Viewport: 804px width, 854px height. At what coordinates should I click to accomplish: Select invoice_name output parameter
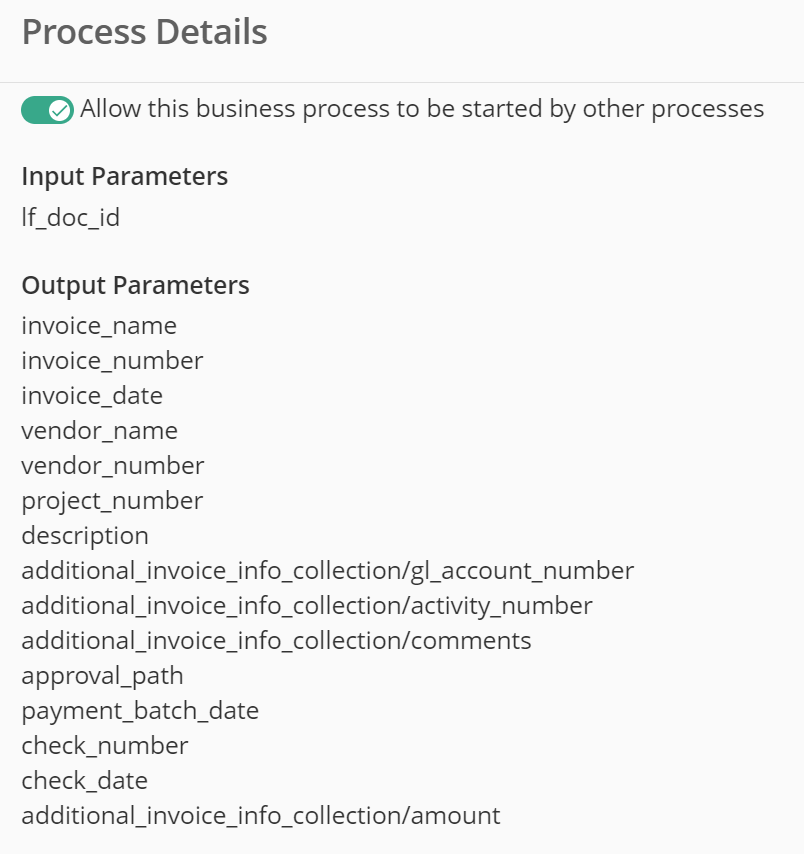99,326
